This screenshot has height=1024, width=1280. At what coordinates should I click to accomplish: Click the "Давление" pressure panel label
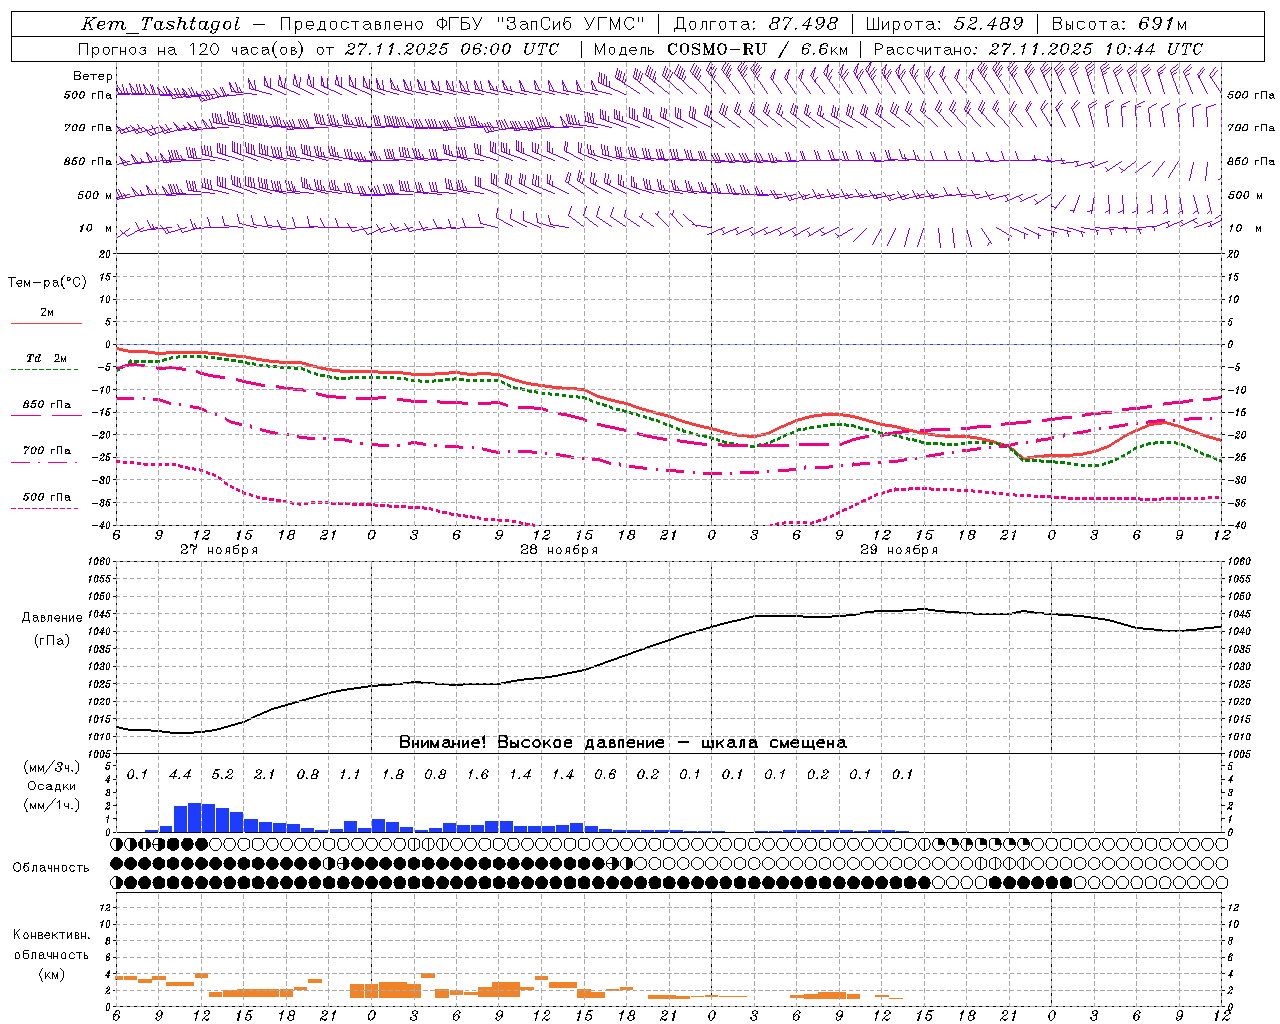pyautogui.click(x=52, y=618)
